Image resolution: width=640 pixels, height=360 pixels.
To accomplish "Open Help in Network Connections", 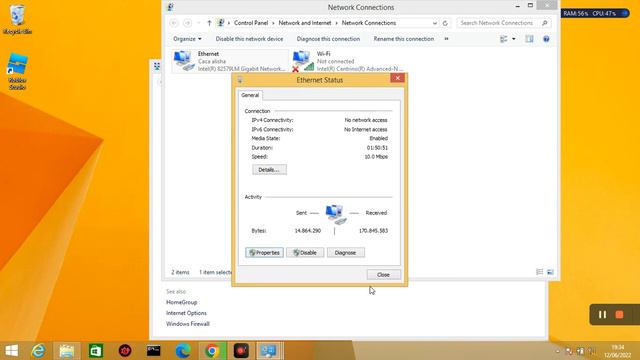I will click(x=546, y=39).
